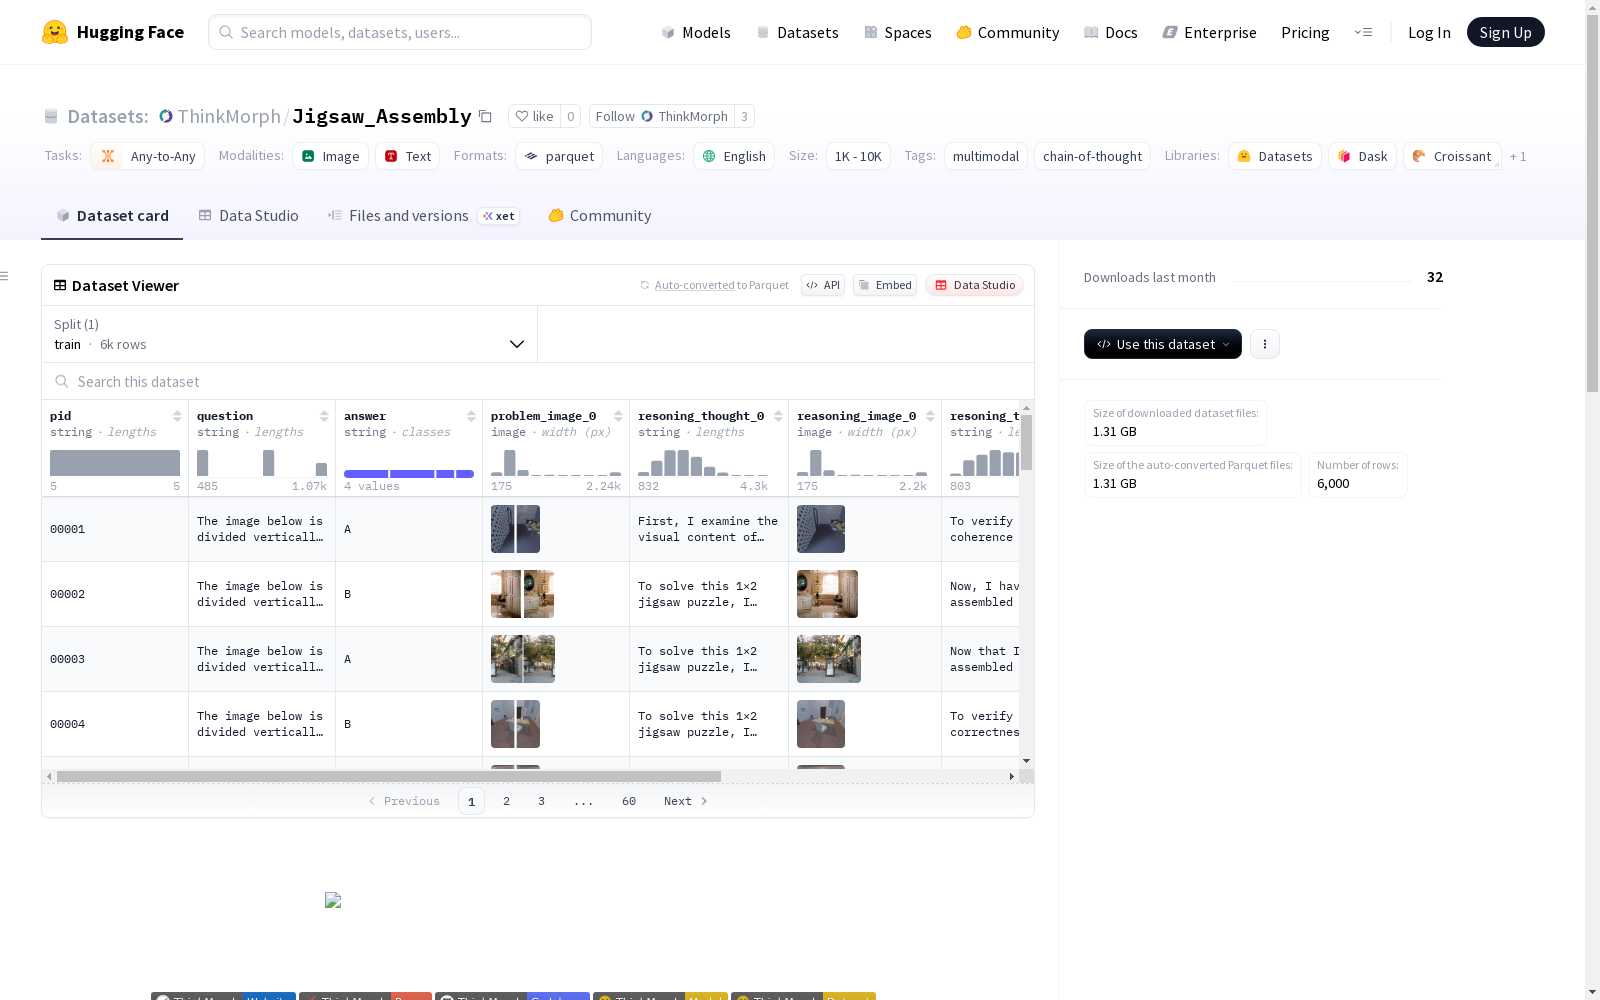Select the parquet format tag

pos(559,156)
